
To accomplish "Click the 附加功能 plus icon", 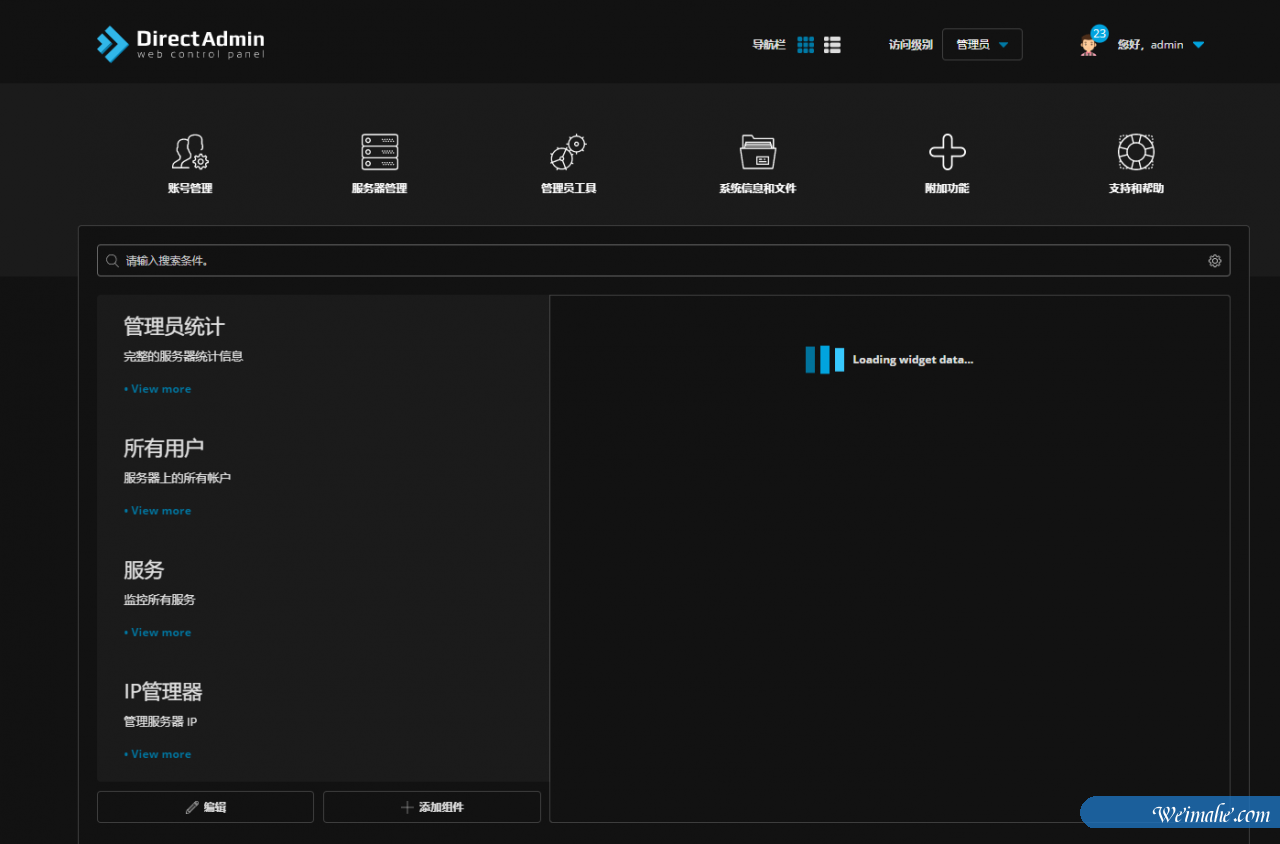I will (946, 153).
